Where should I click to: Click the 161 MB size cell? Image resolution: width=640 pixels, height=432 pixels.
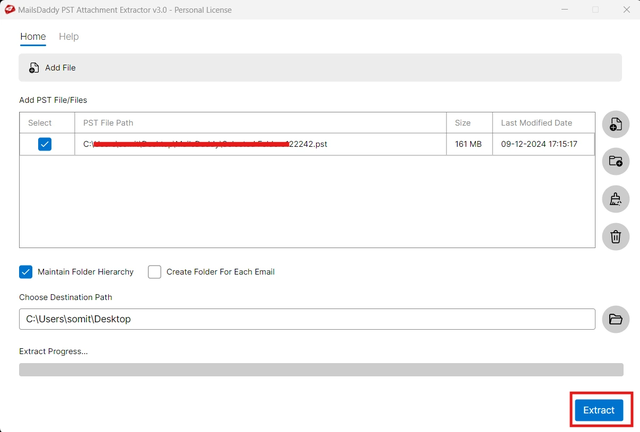[469, 144]
